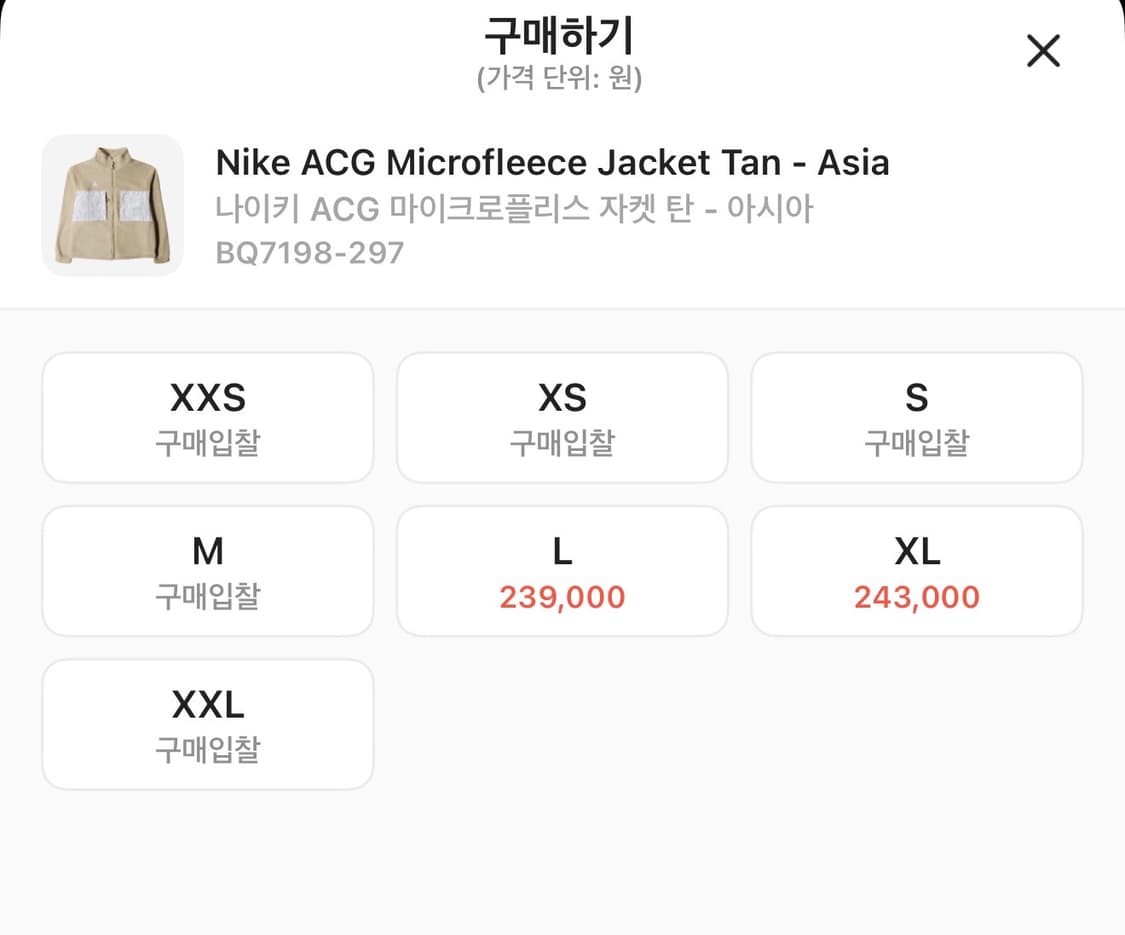
Task: Tap the Korean product name 나이키 ACG 마이크로플리스
Action: coord(514,209)
